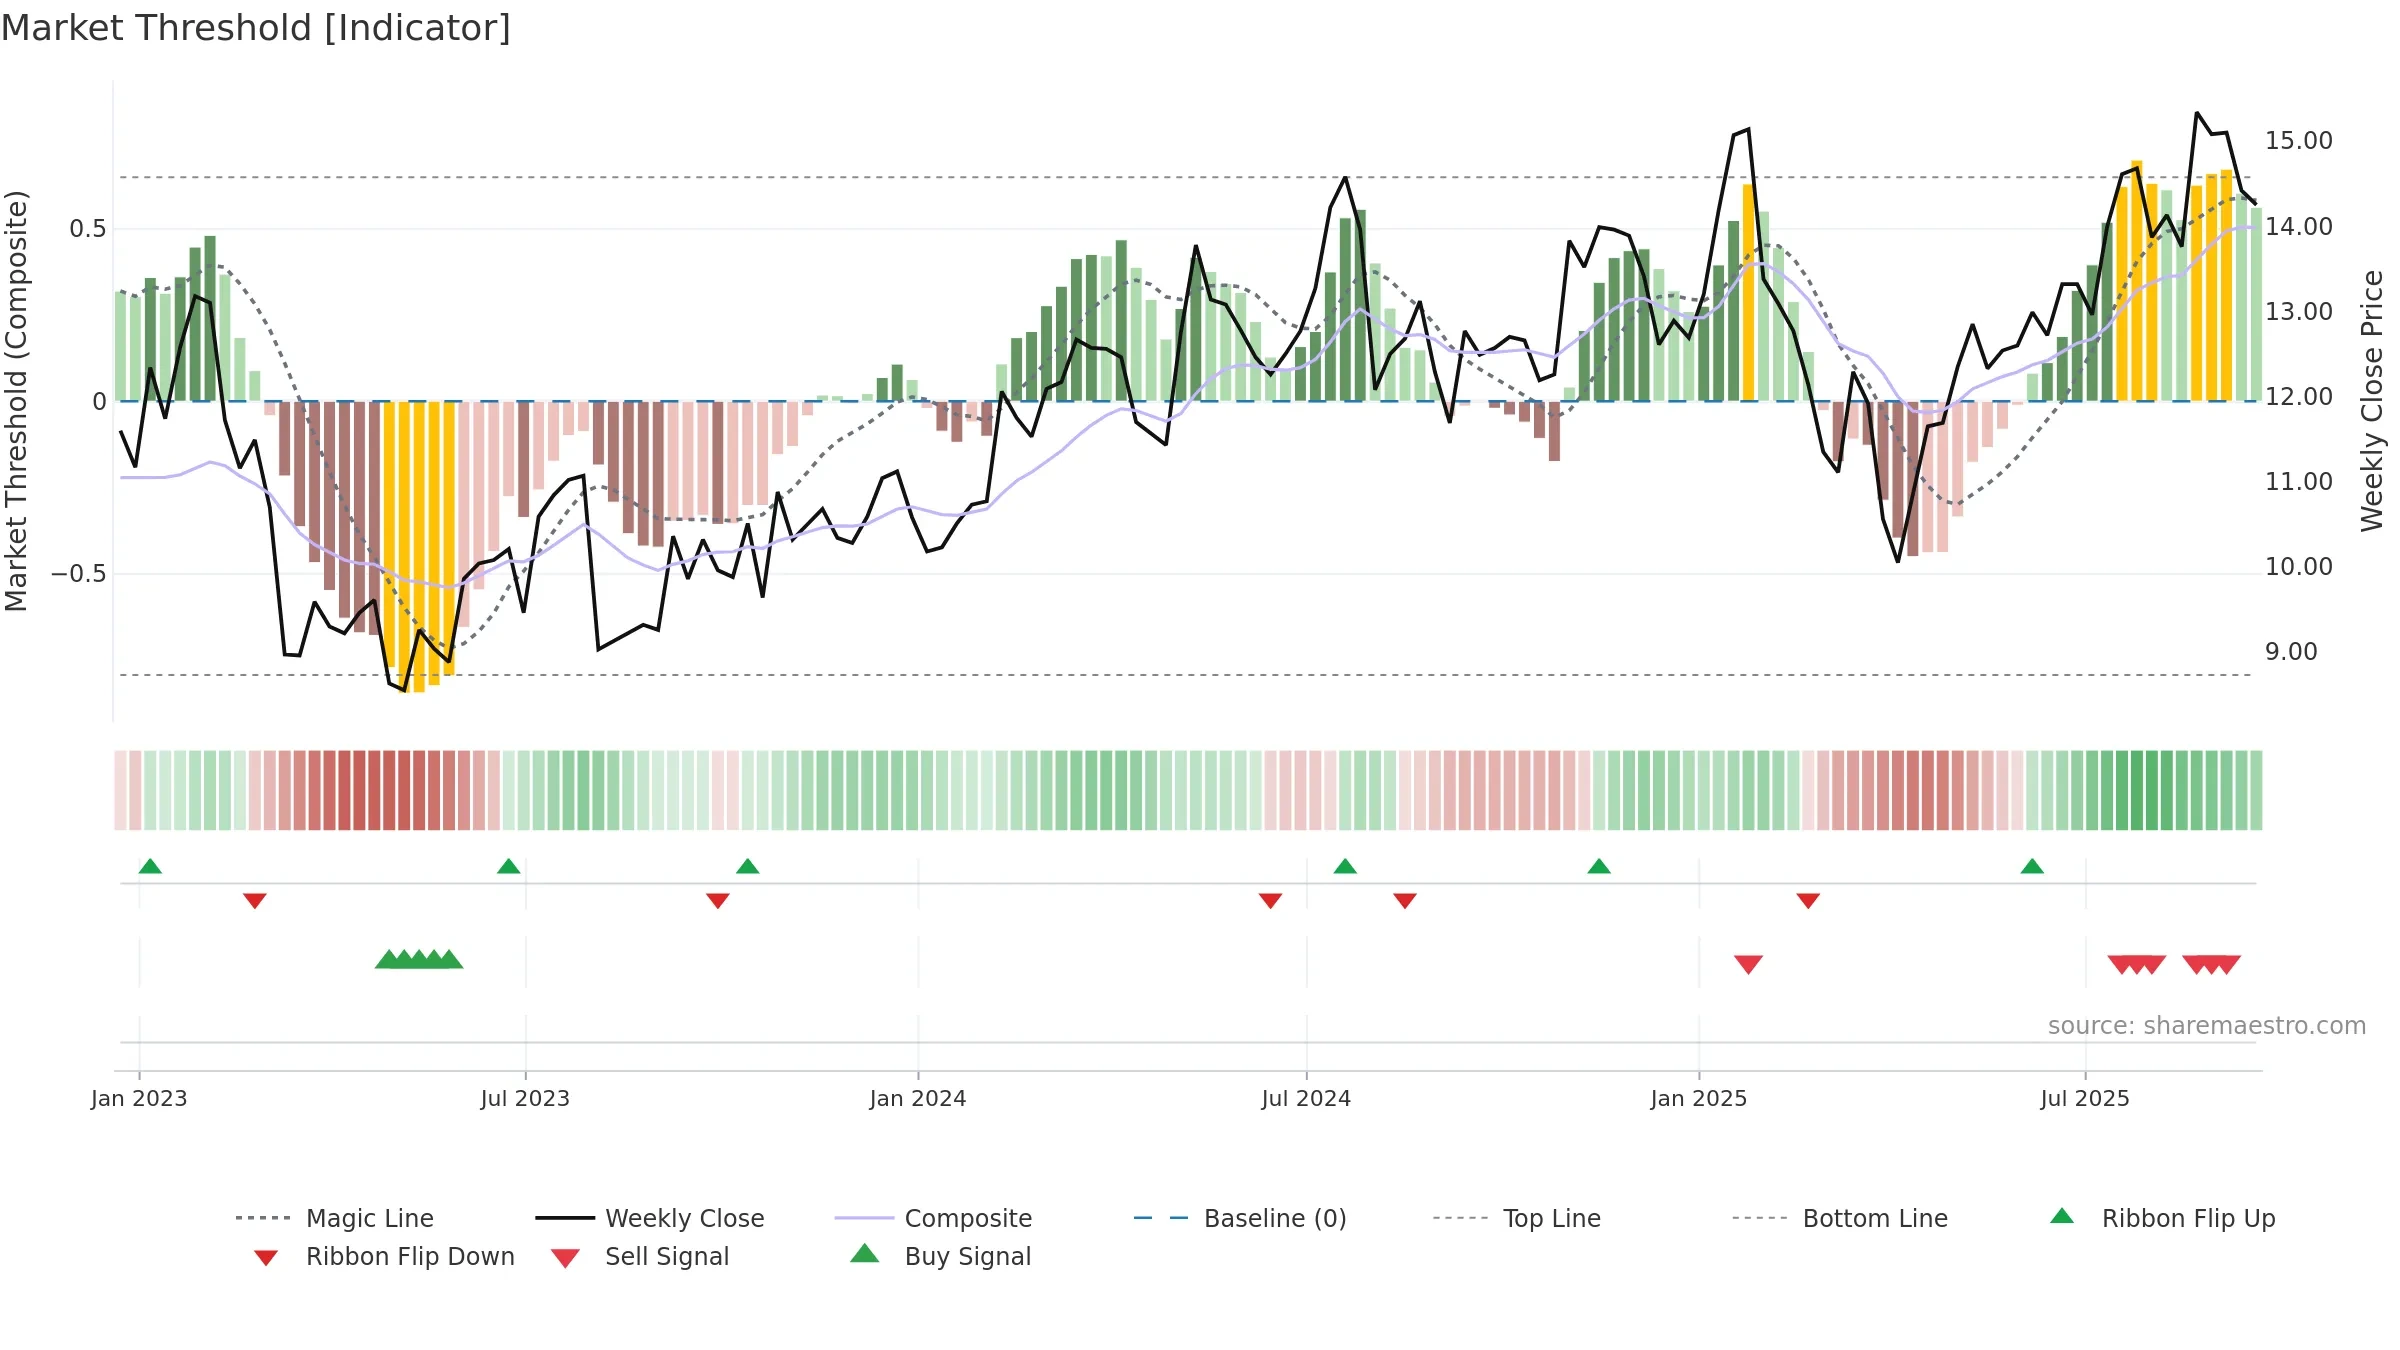The width and height of the screenshot is (2400, 1350).
Task: Click the 0.5 tick on the left axis
Action: coord(87,229)
